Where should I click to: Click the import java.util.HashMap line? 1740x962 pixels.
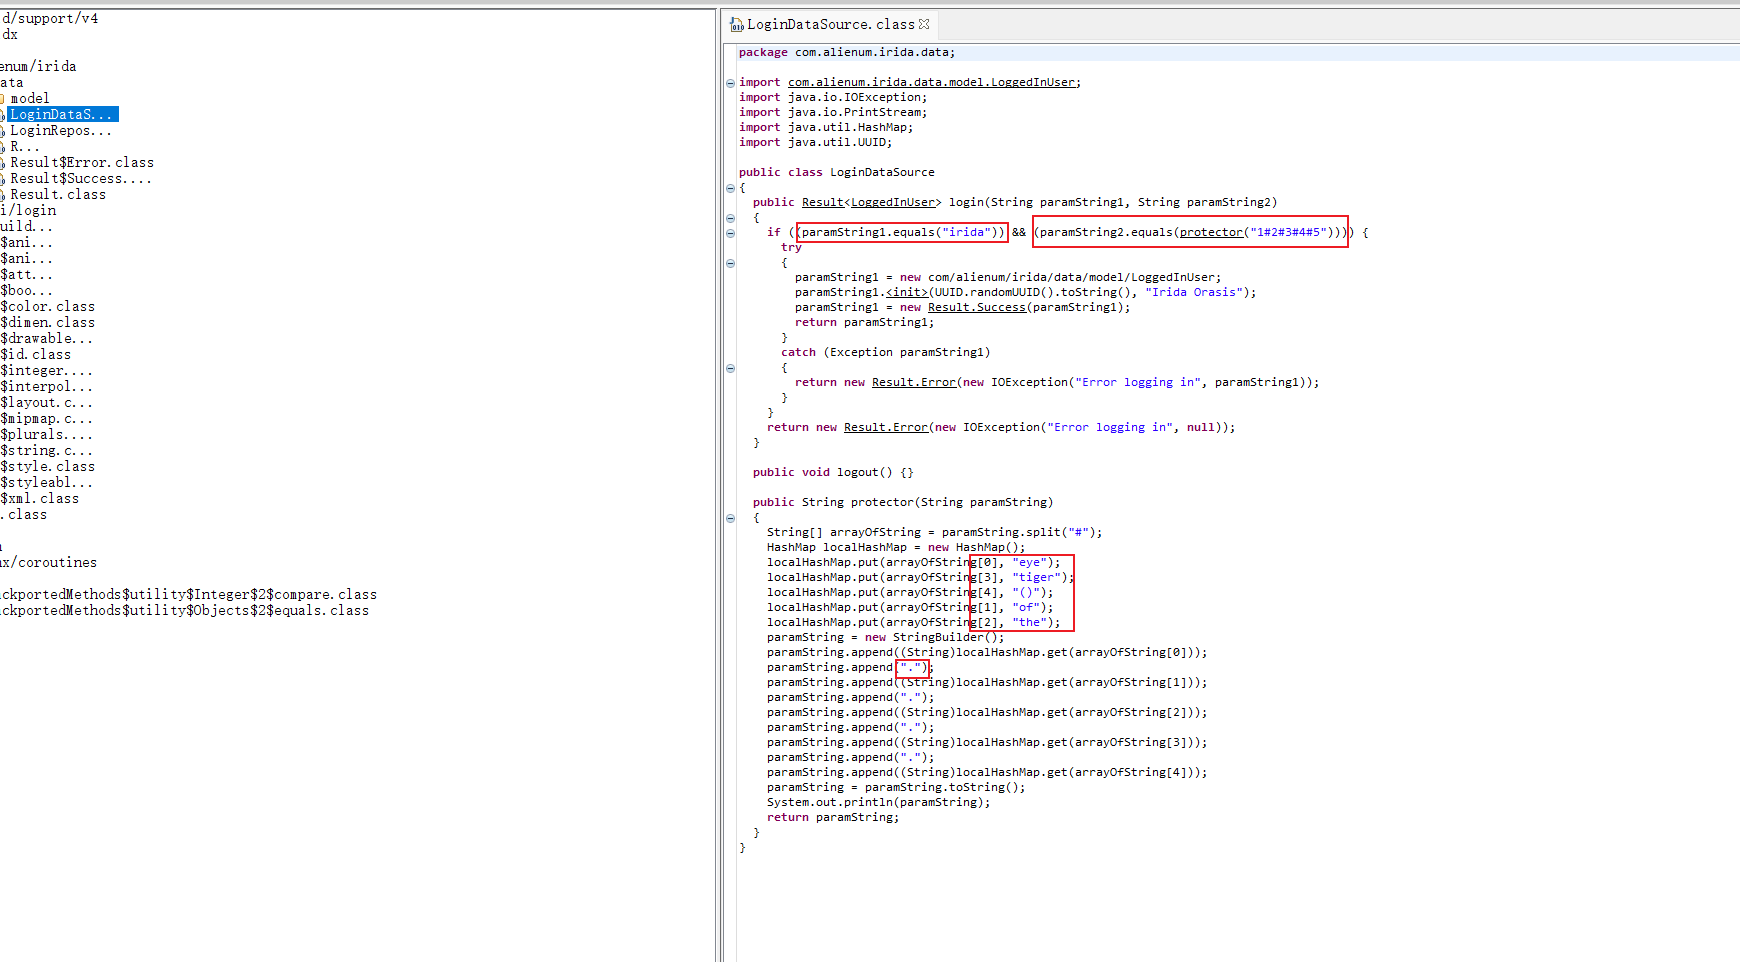pyautogui.click(x=826, y=127)
